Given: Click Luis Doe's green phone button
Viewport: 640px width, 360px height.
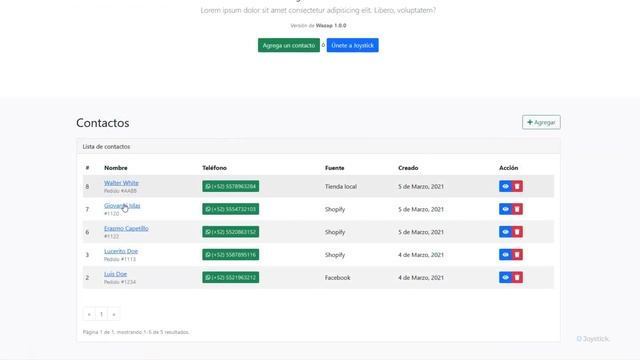Looking at the screenshot, I should click(x=231, y=278).
